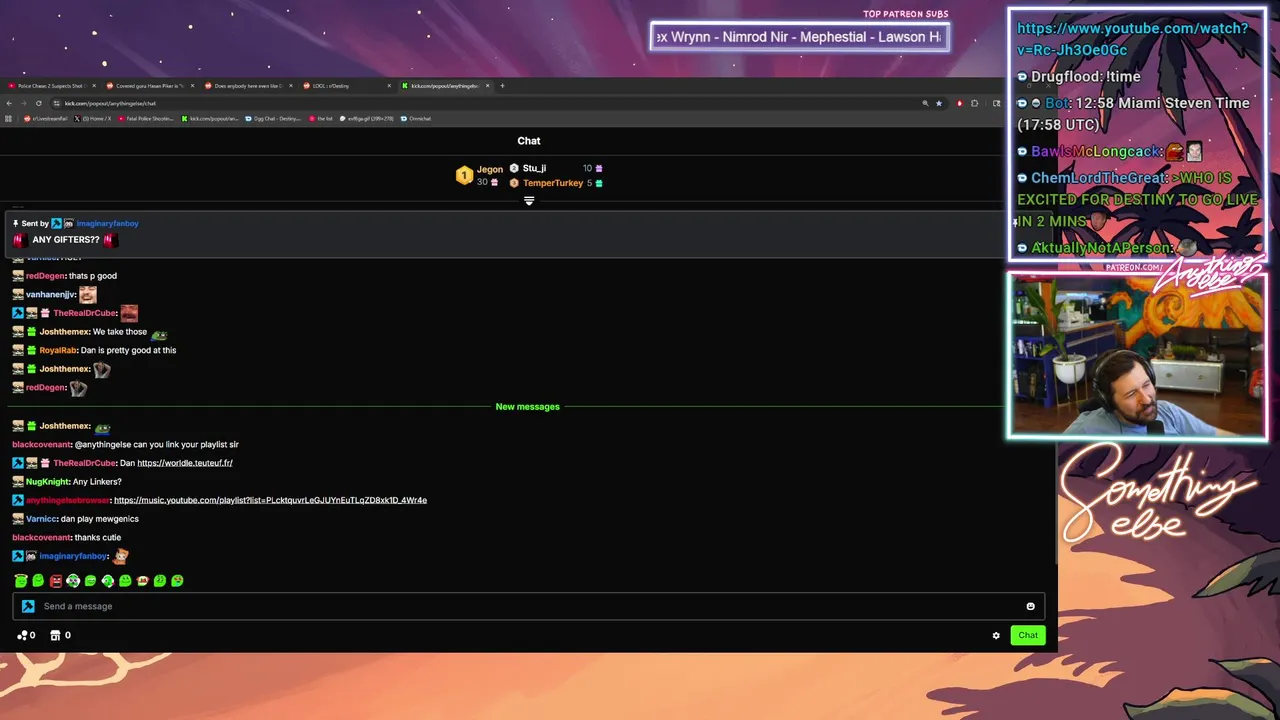Click the browser forward arrow
This screenshot has height=720, width=1280.
coord(23,103)
